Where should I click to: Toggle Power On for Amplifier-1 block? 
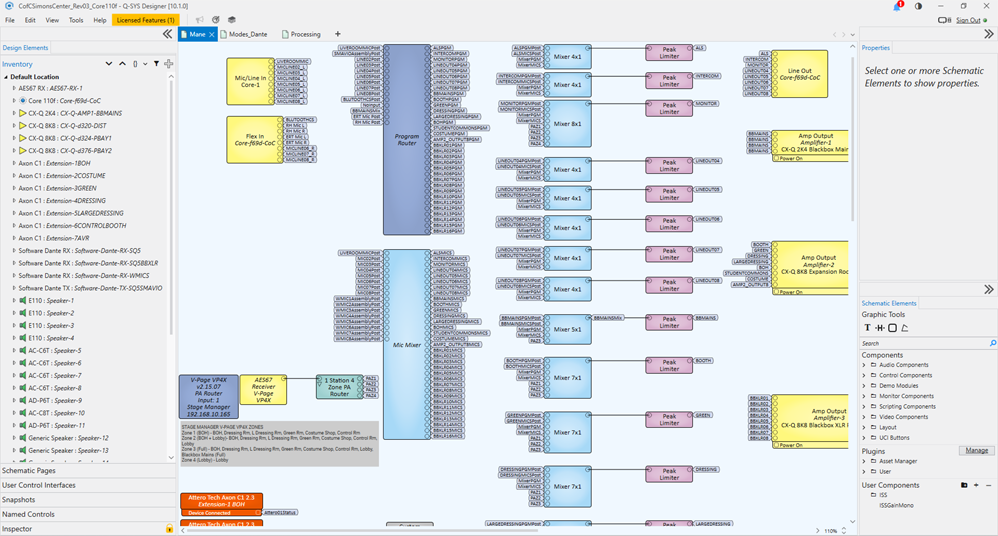coord(776,158)
